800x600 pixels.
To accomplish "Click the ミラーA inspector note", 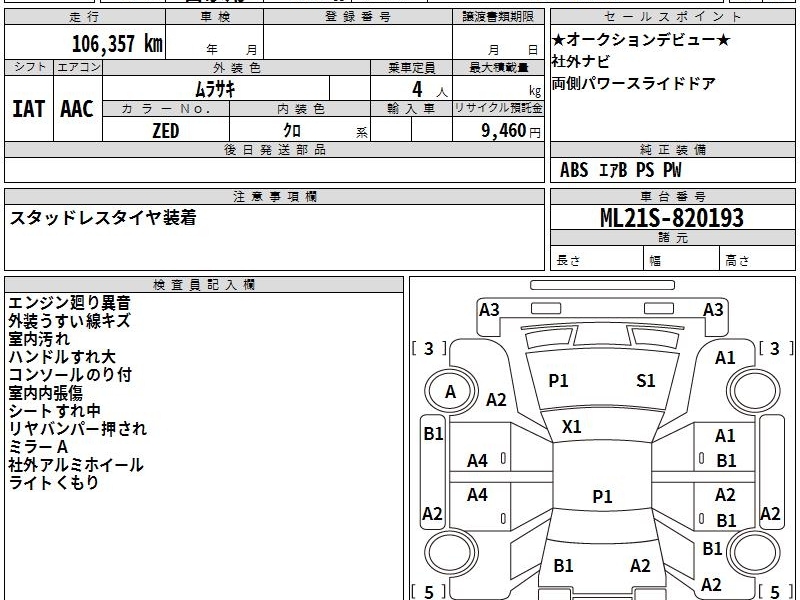I will [38, 447].
